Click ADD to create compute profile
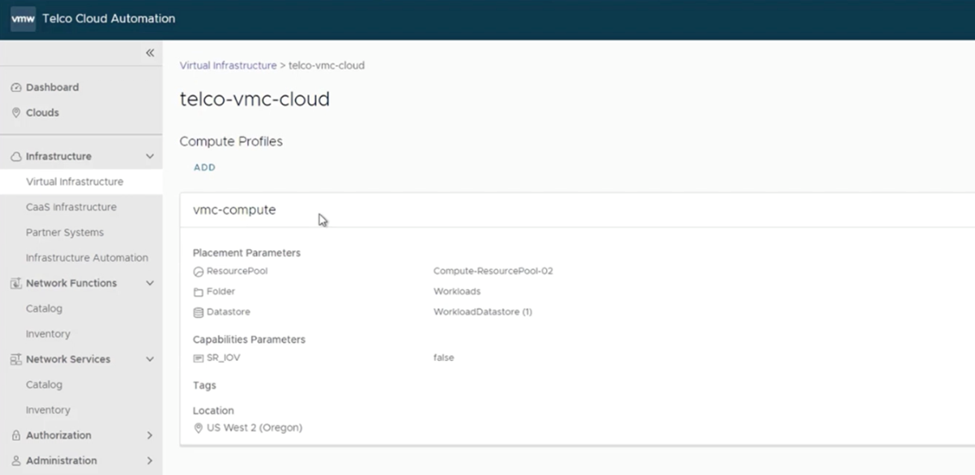975x475 pixels. pyautogui.click(x=204, y=168)
